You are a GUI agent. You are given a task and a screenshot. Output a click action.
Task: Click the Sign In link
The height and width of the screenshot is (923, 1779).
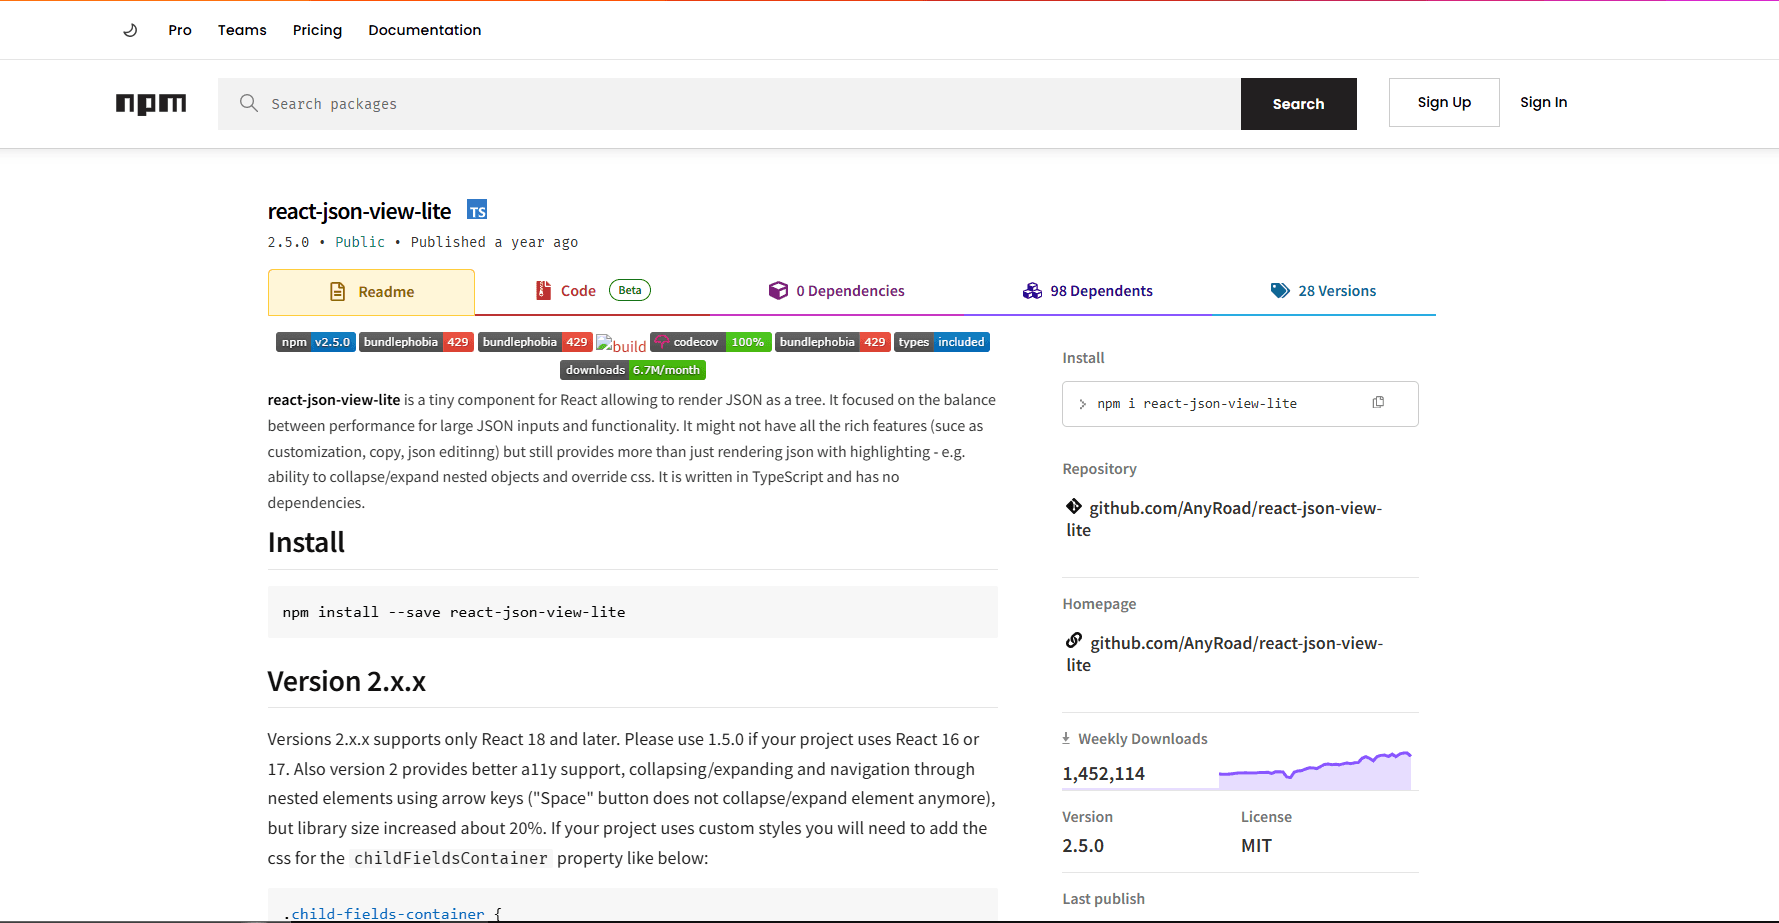pyautogui.click(x=1544, y=102)
